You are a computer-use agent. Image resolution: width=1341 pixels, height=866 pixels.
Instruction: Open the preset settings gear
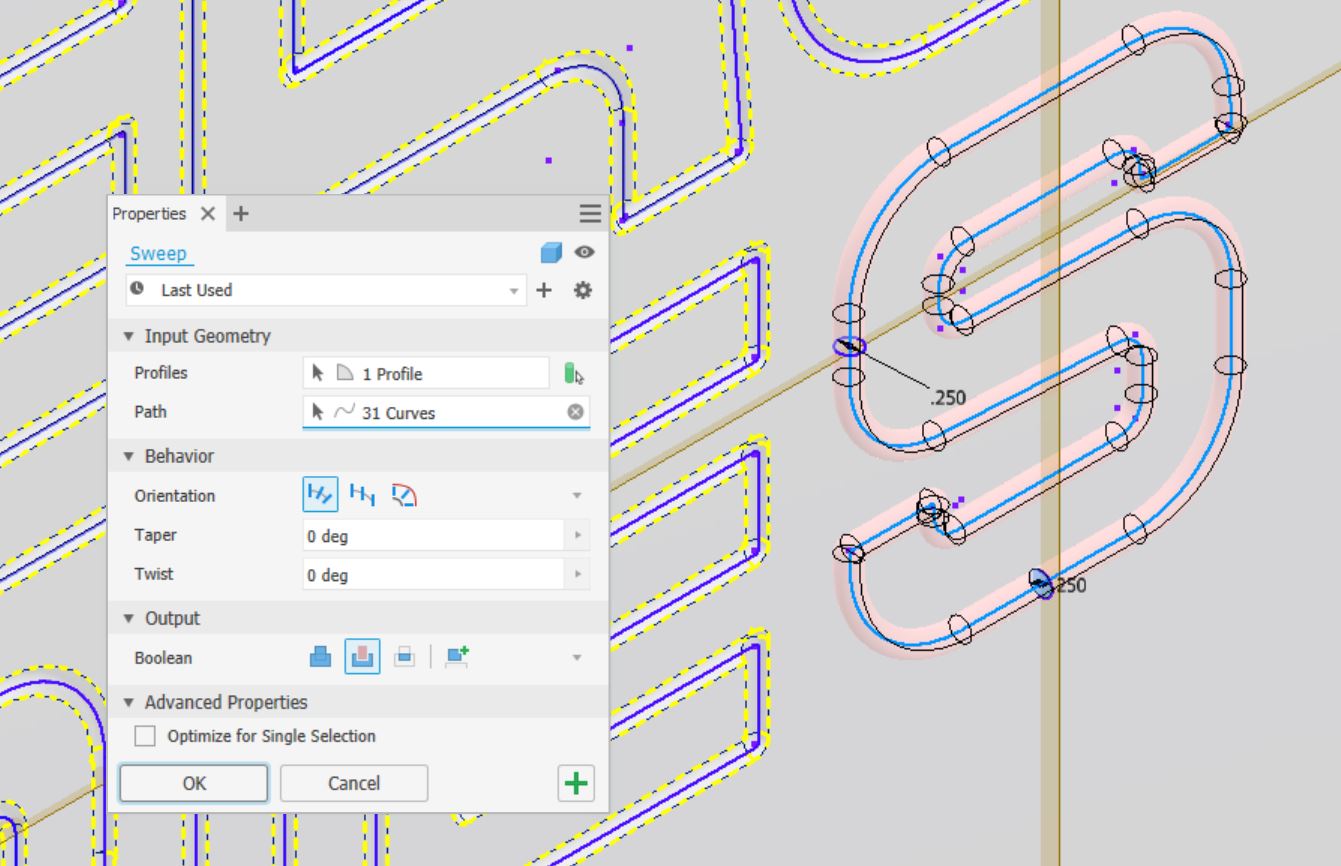pos(581,290)
